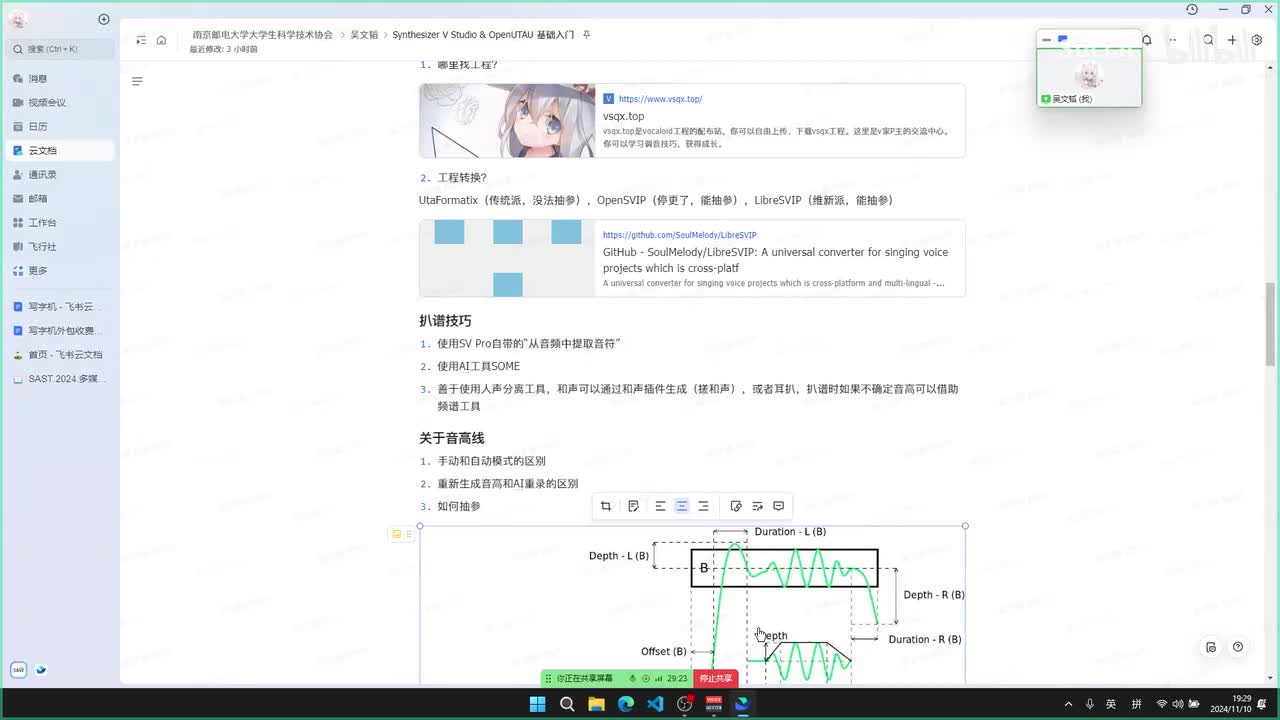This screenshot has width=1280, height=720.
Task: Click the SAST icon at sidebar bottom
Action: coord(18,670)
